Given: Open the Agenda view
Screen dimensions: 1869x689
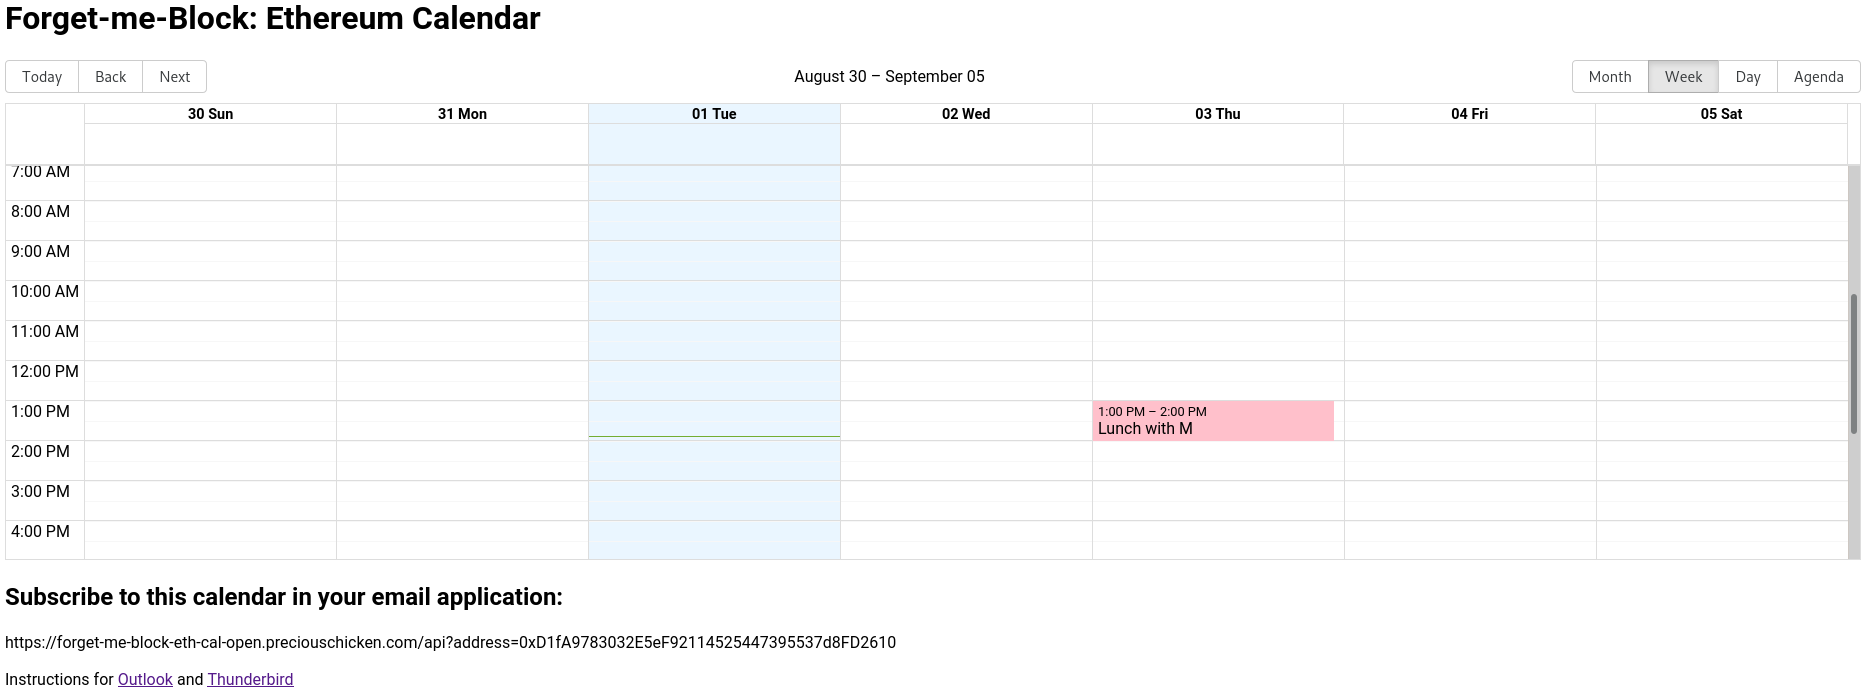Looking at the screenshot, I should [1818, 77].
